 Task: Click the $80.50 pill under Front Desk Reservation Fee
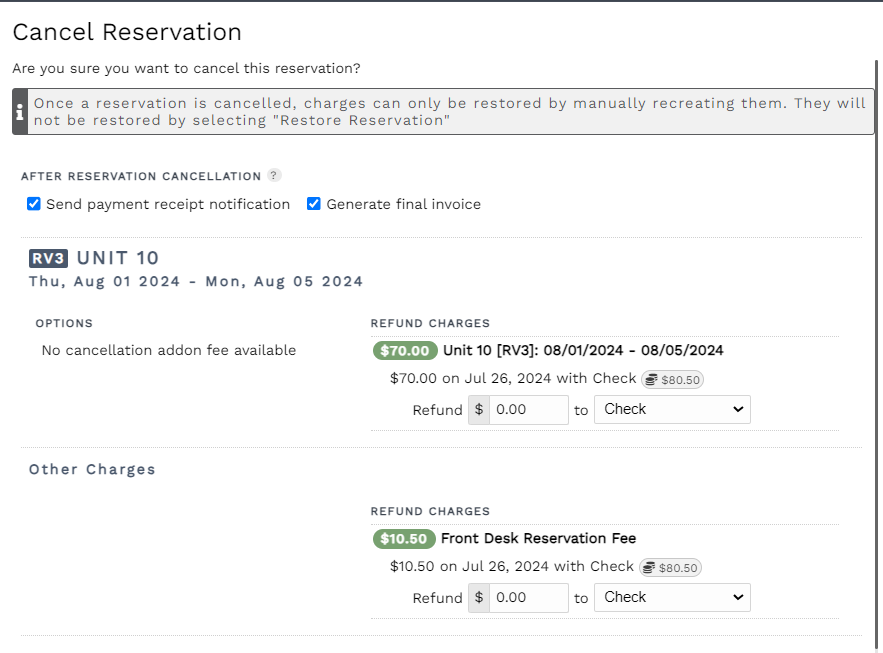click(670, 567)
